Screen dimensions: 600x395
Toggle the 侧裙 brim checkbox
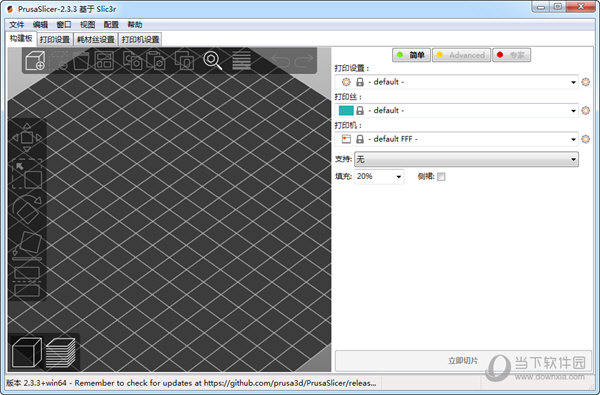click(x=441, y=176)
